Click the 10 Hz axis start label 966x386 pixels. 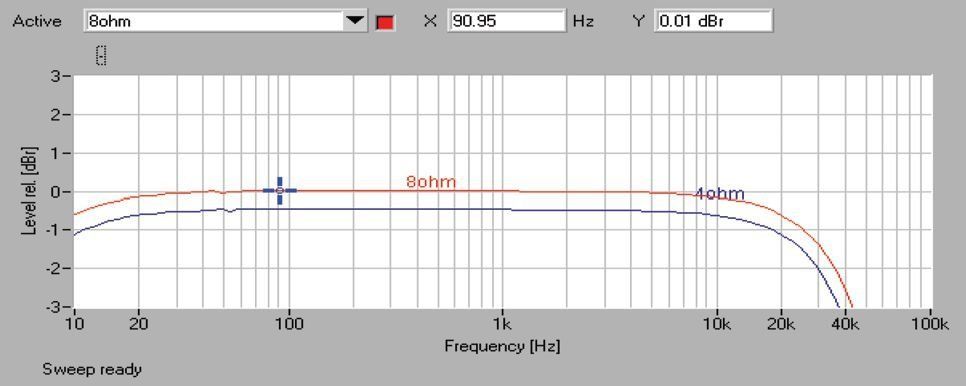74,323
